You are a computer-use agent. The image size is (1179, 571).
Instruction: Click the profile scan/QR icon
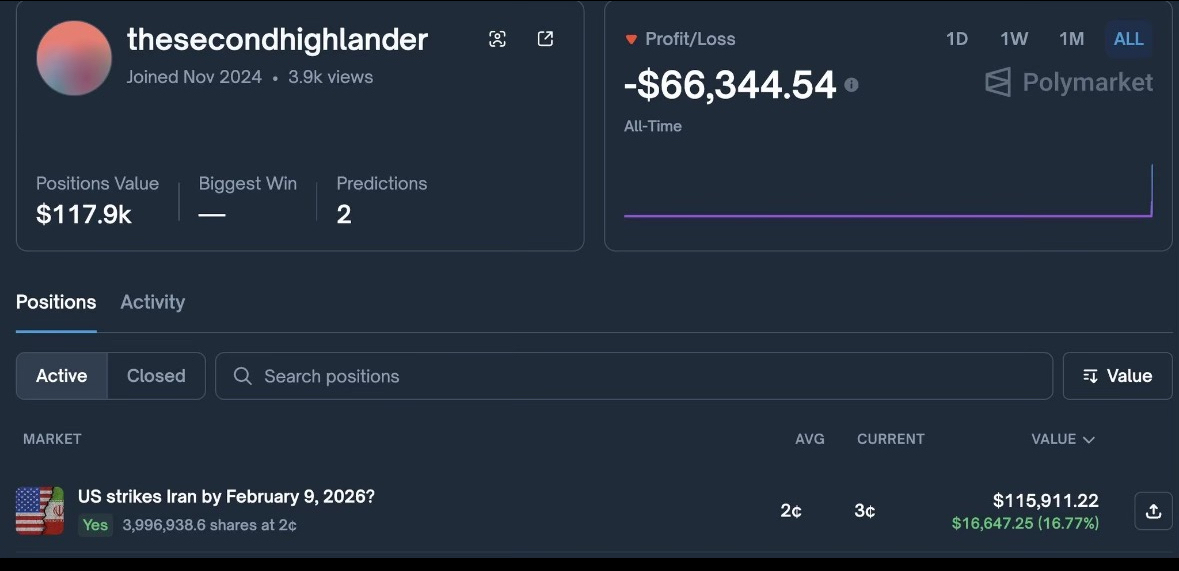pos(497,39)
